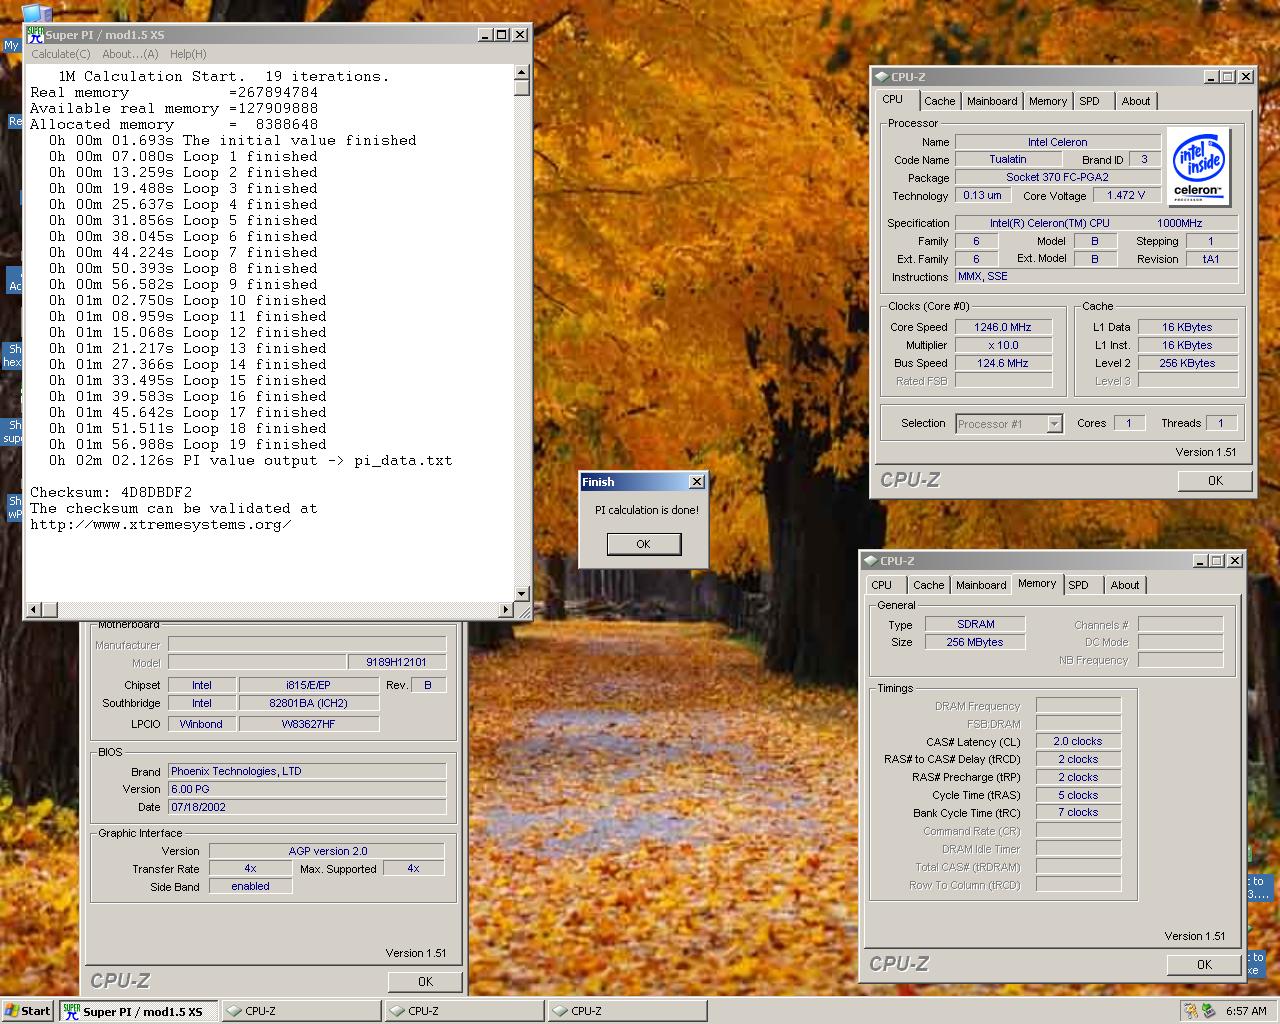Close the Finish dialog
Viewport: 1280px width, 1024px height.
pos(697,482)
